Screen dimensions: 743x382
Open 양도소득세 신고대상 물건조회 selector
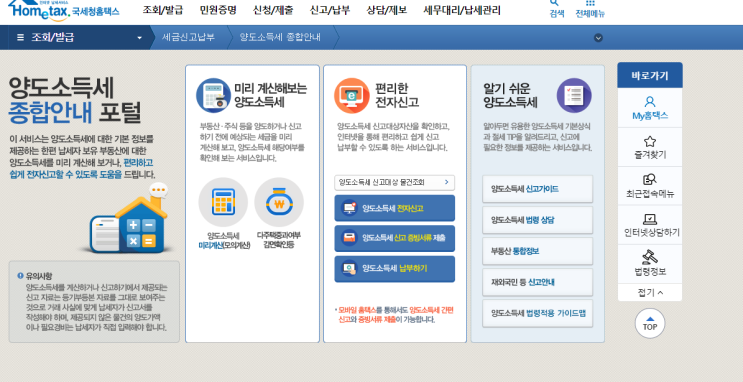click(394, 182)
